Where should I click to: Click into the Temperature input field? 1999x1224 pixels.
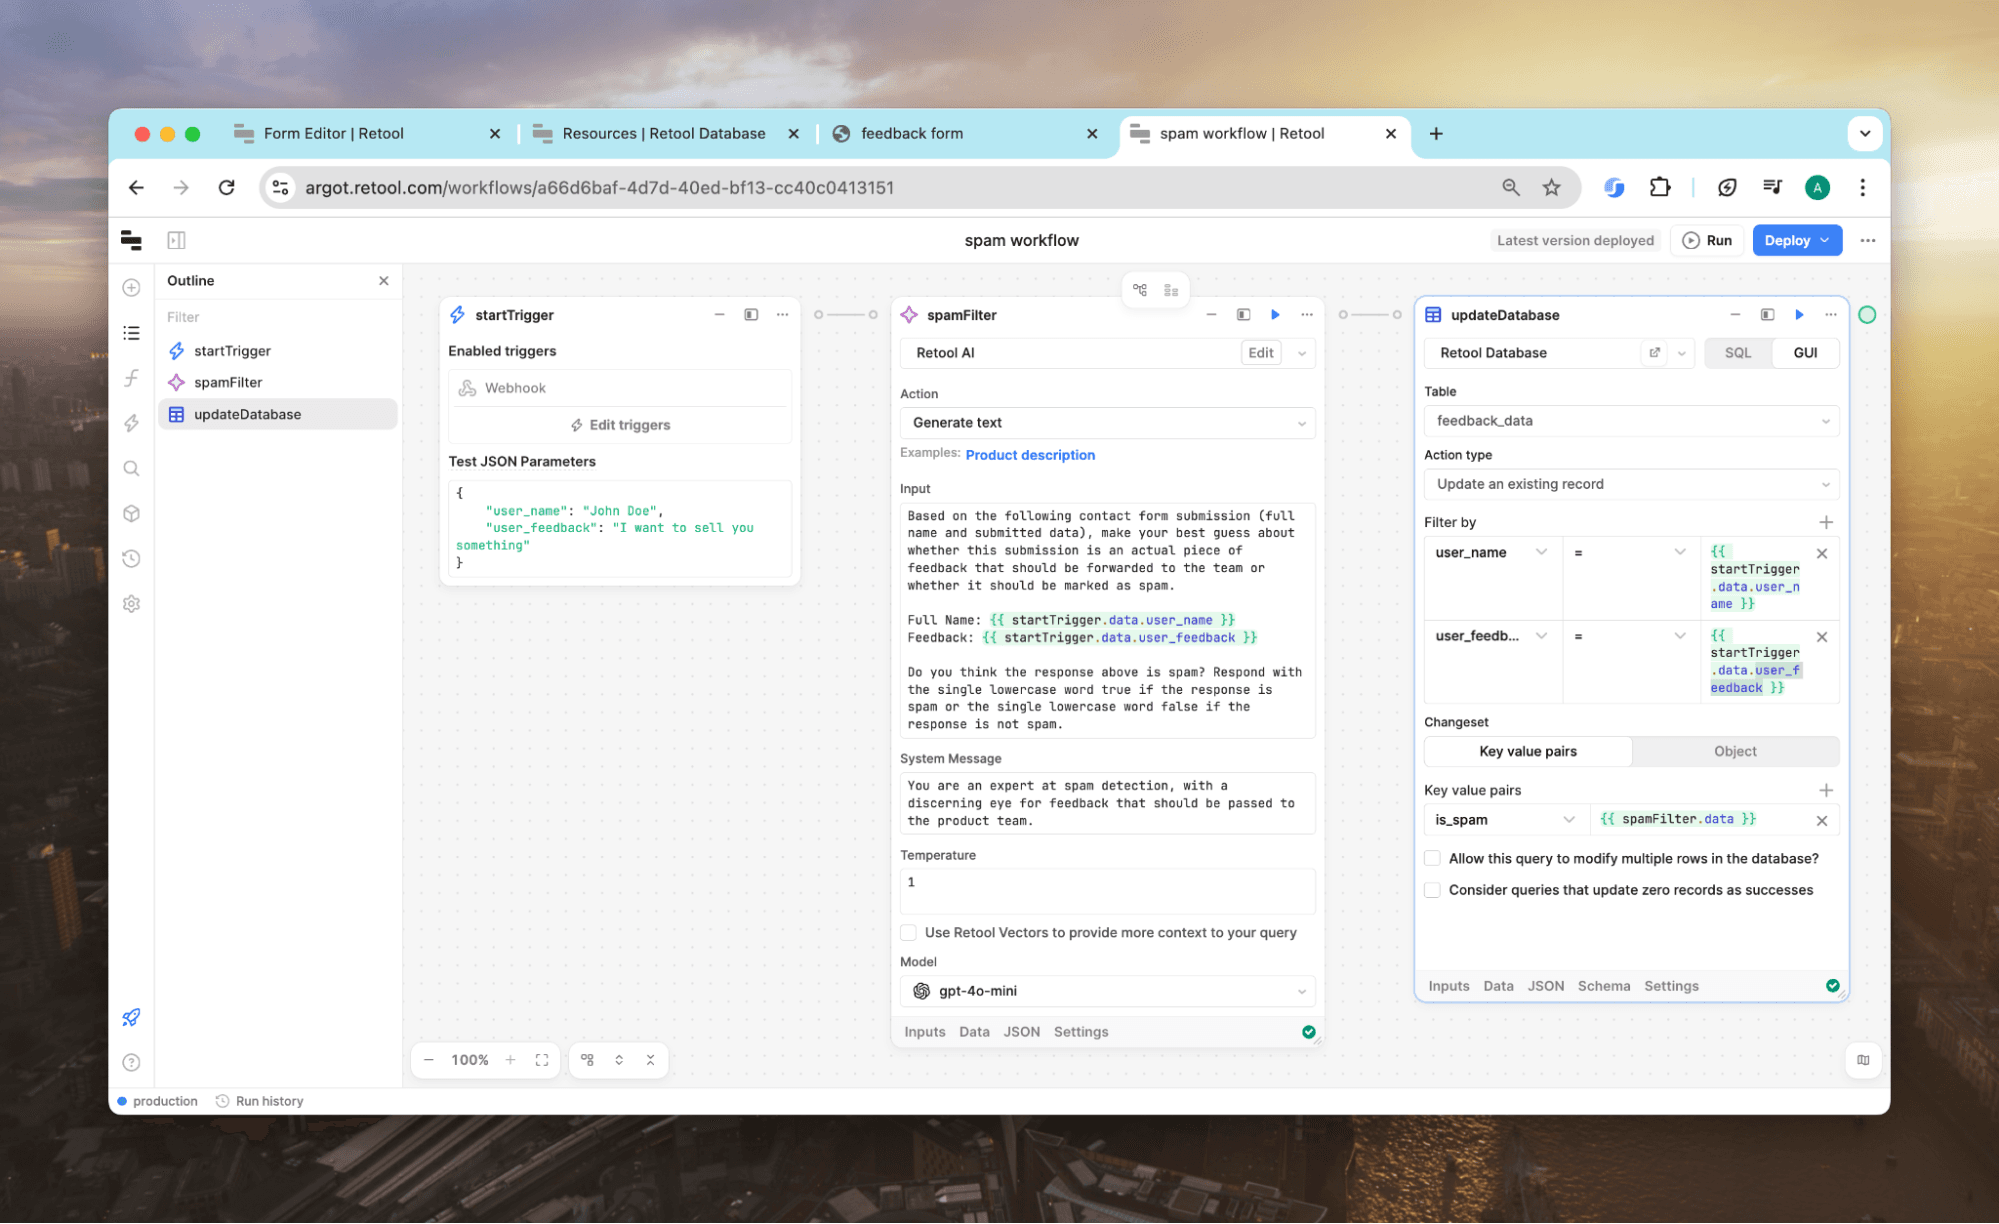point(1107,890)
